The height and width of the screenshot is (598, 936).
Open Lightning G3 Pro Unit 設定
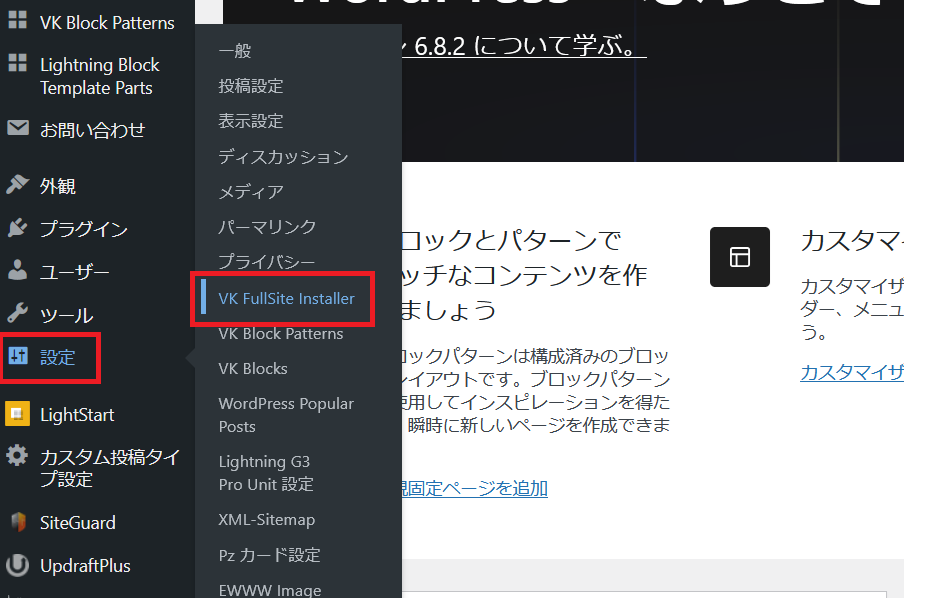(x=266, y=473)
